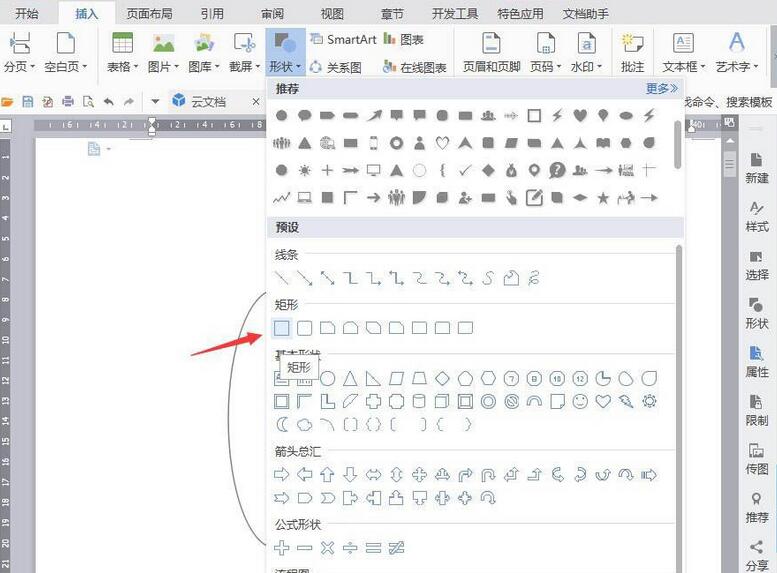Choose the division sign formula shape

(x=350, y=548)
